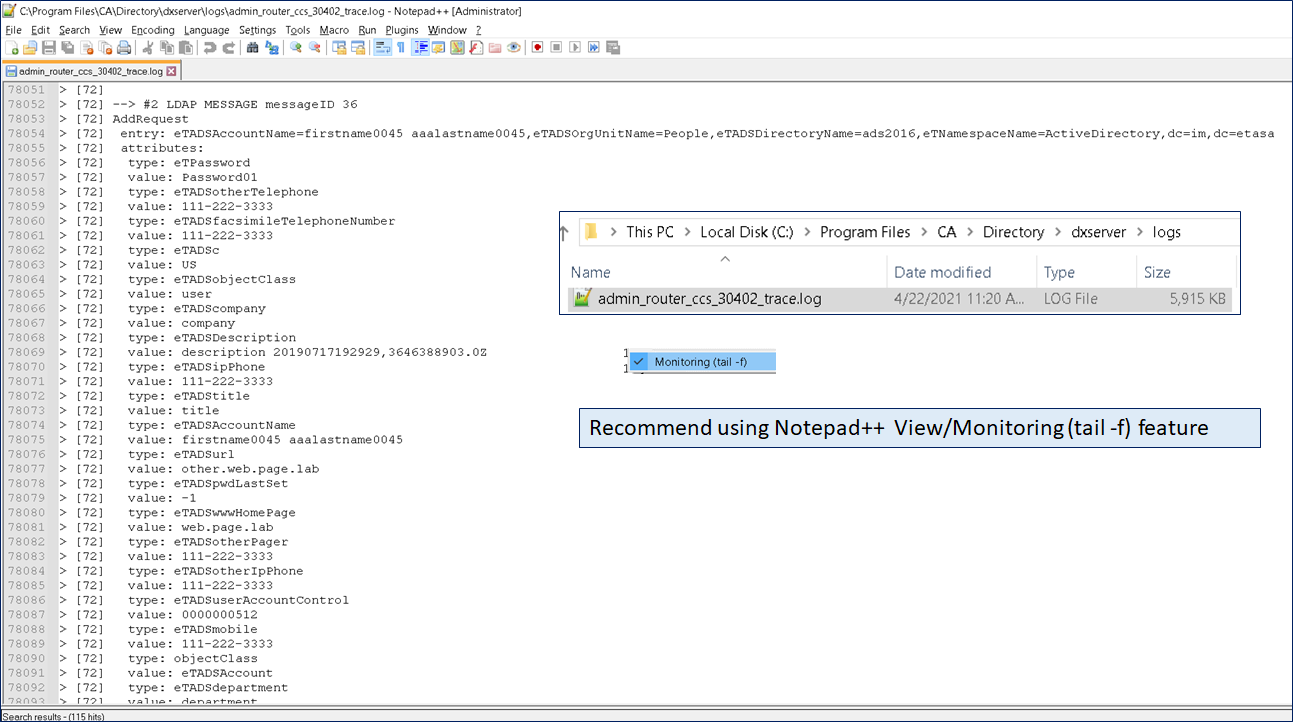Click the Zoom In magnifier icon

296,48
